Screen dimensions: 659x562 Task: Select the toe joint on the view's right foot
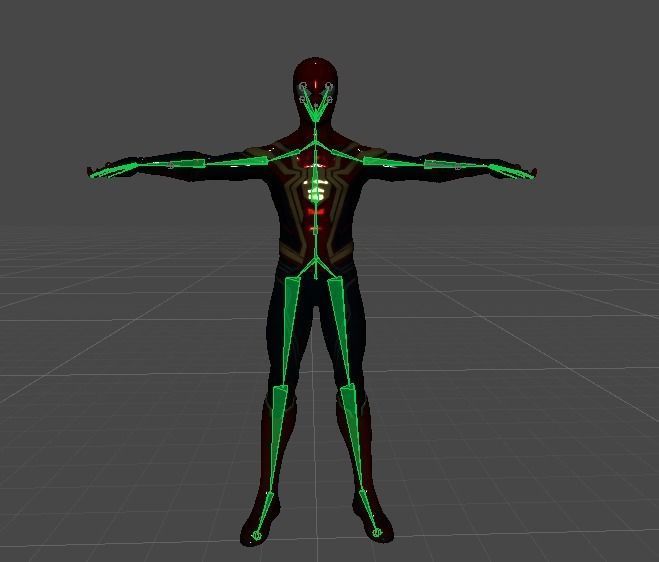(377, 533)
